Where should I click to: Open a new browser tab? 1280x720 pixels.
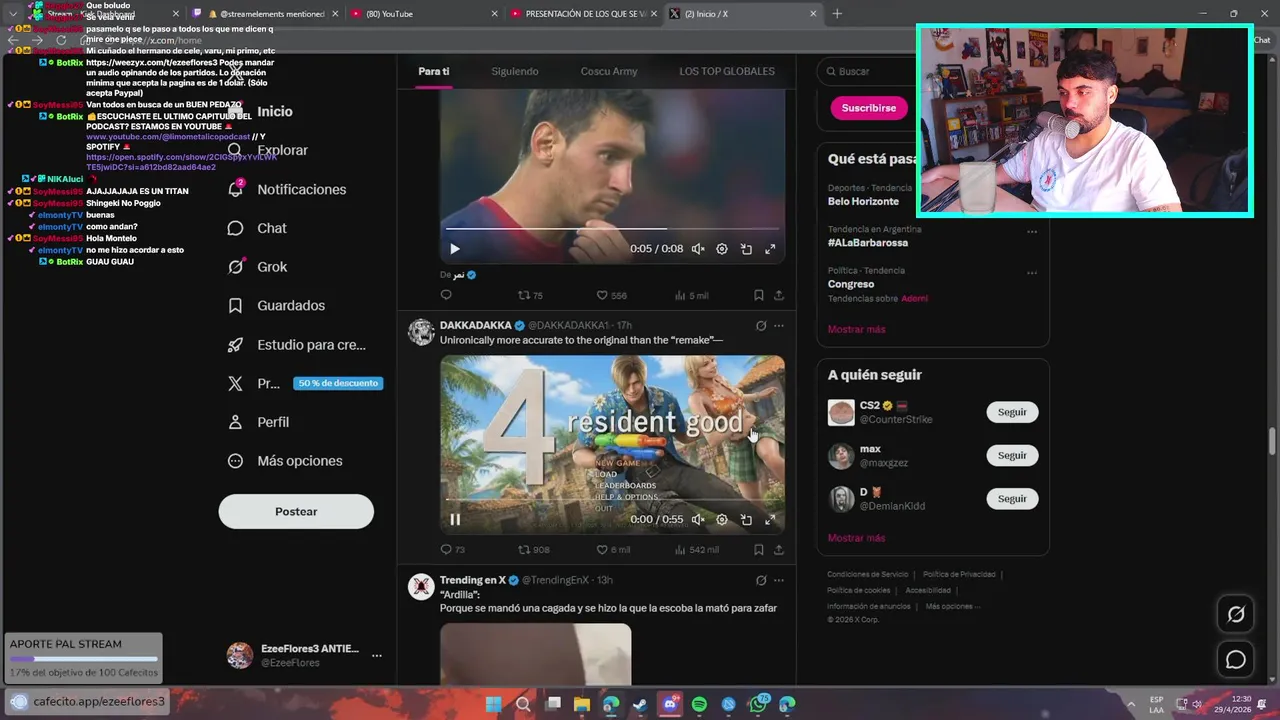837,13
